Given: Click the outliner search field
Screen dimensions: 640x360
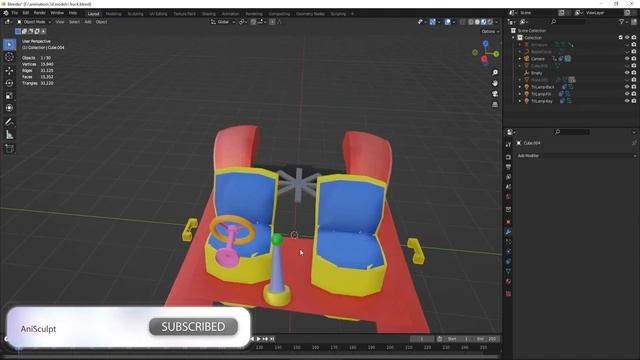Looking at the screenshot, I should click(568, 22).
